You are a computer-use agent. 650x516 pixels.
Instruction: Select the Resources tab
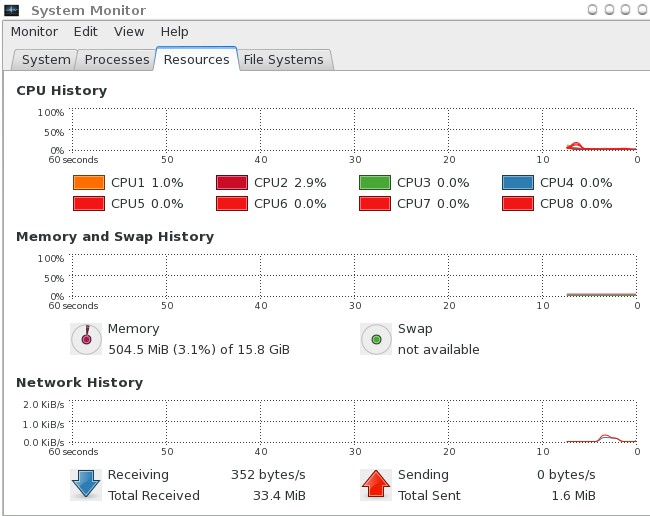(x=196, y=59)
